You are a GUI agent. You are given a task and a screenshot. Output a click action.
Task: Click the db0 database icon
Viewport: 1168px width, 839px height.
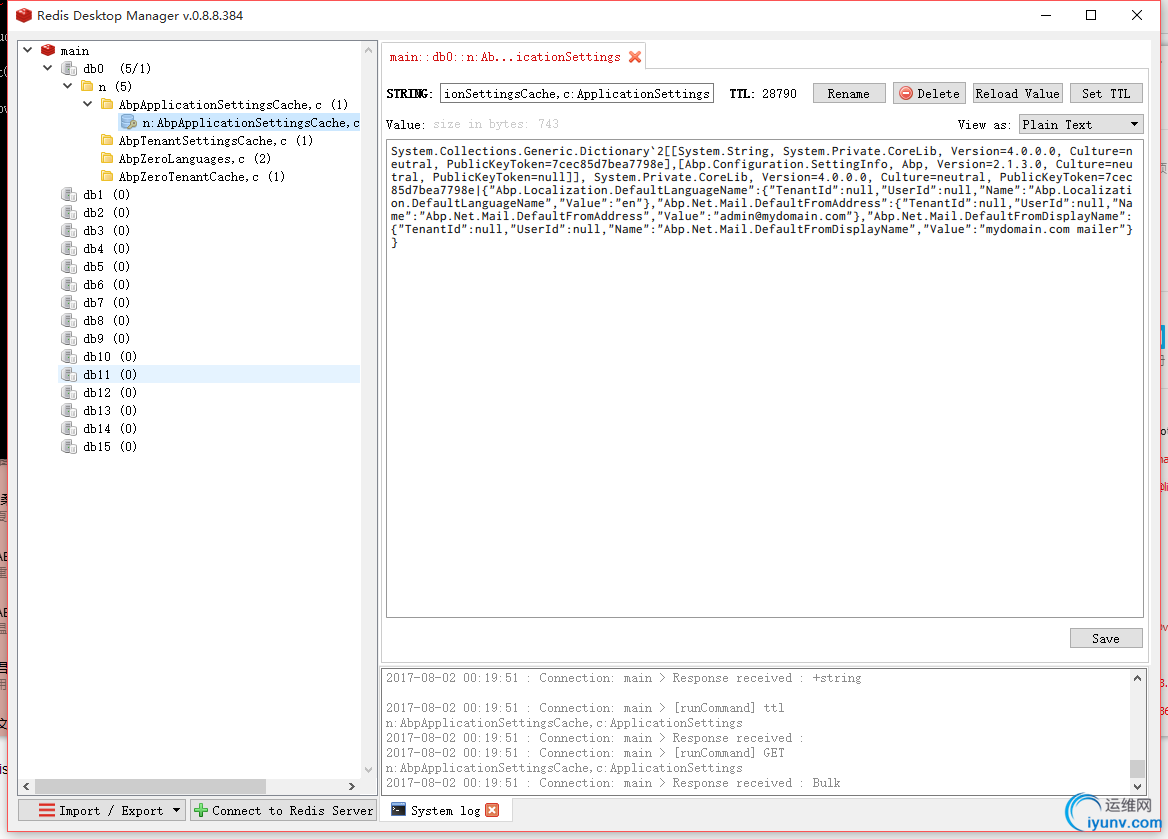point(69,69)
